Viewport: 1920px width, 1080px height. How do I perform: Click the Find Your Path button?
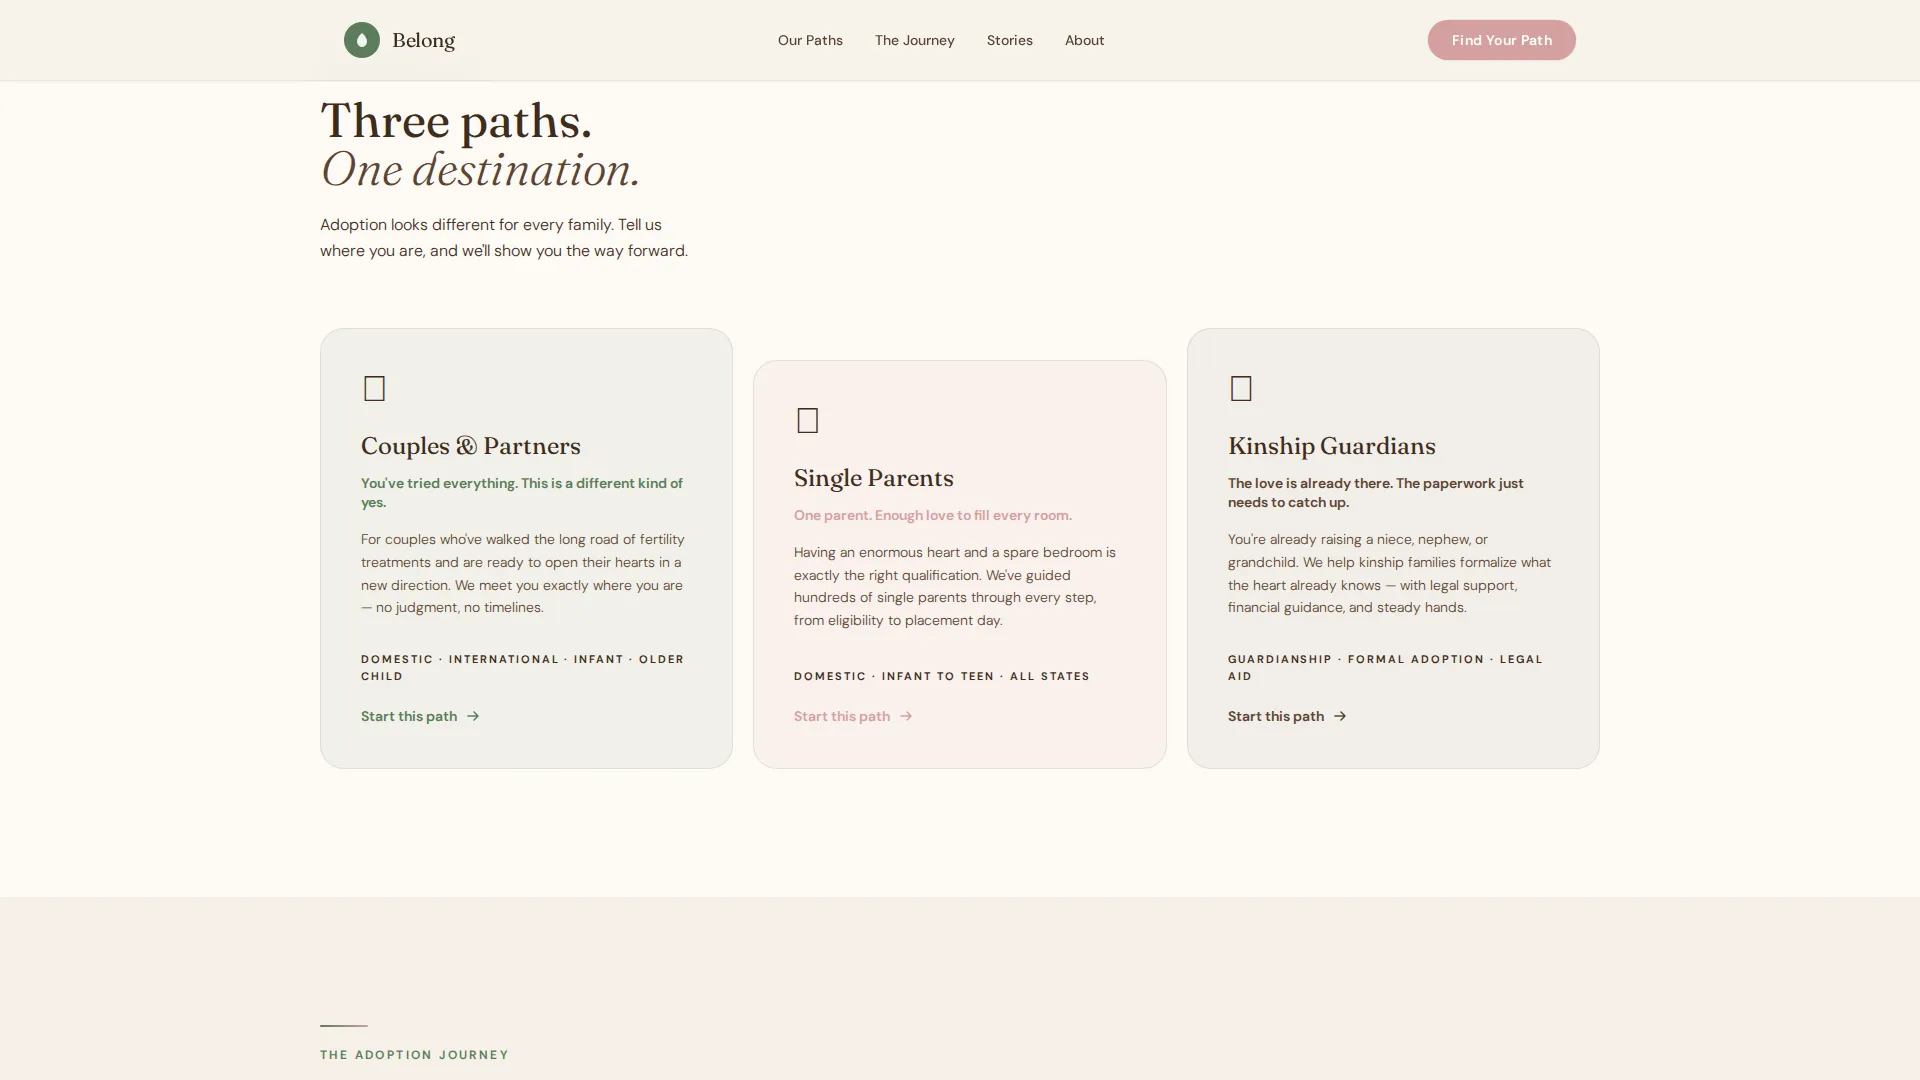1501,40
